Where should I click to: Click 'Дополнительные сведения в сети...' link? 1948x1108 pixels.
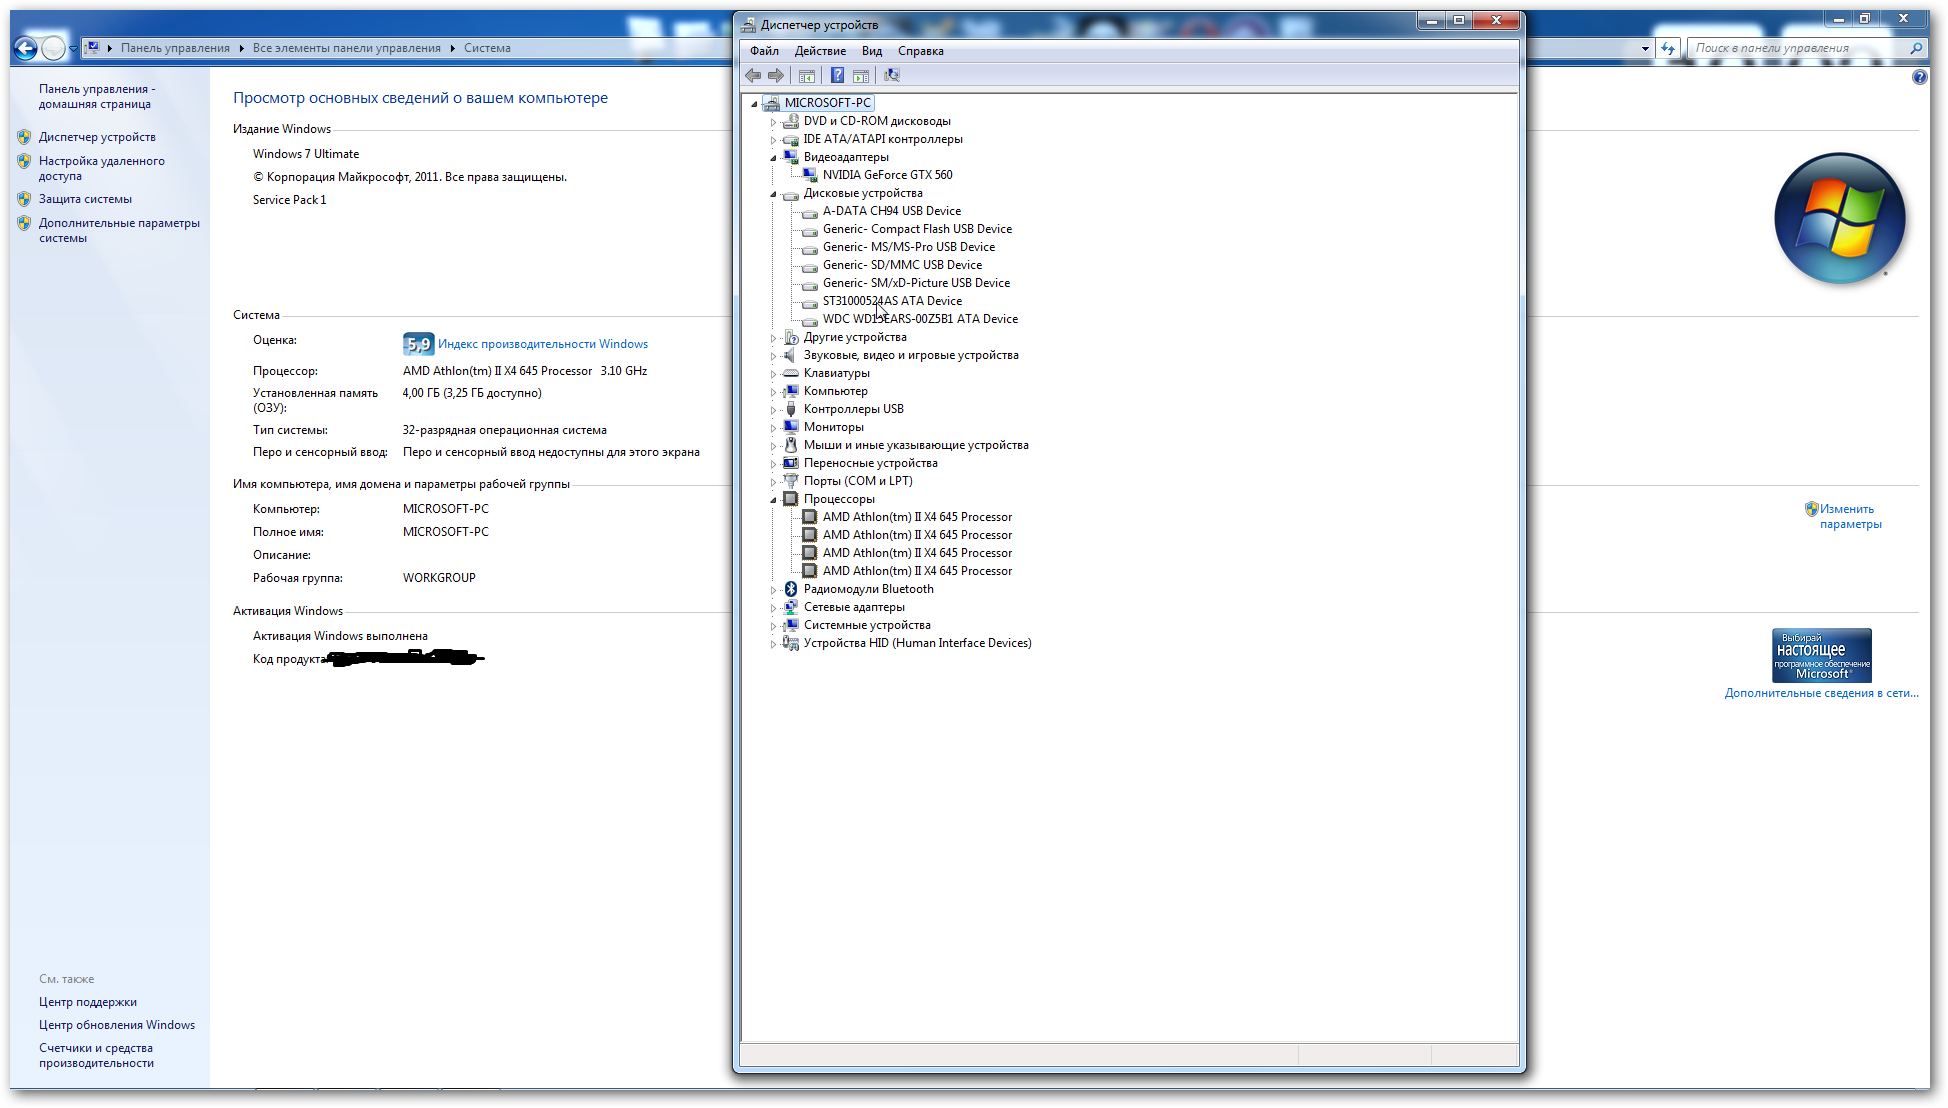[x=1821, y=693]
